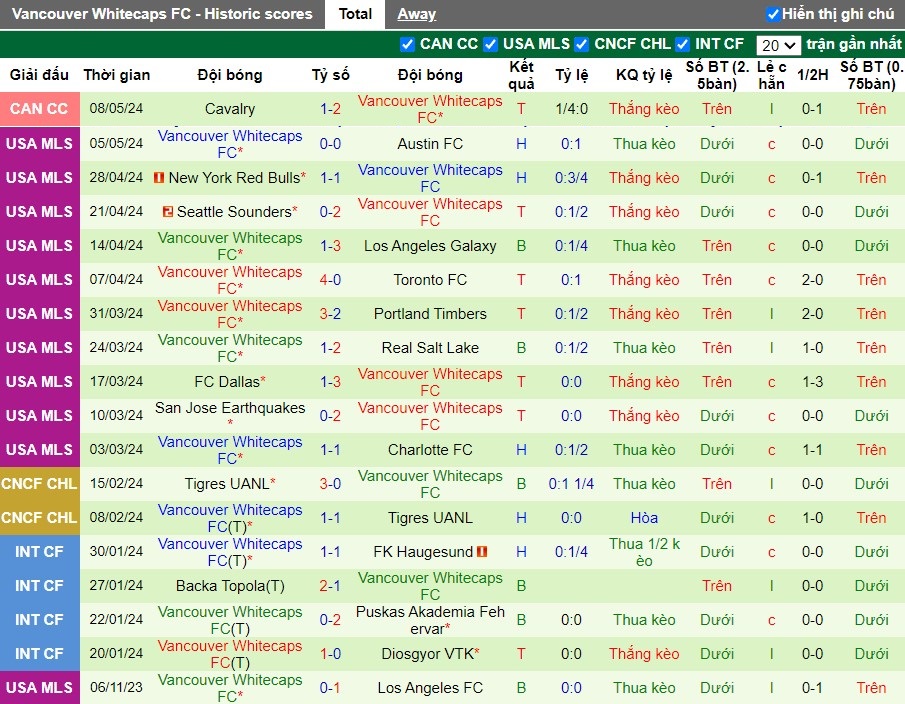Viewport: 905px width, 704px height.
Task: Open Seattle Sounders team link
Action: click(x=234, y=212)
